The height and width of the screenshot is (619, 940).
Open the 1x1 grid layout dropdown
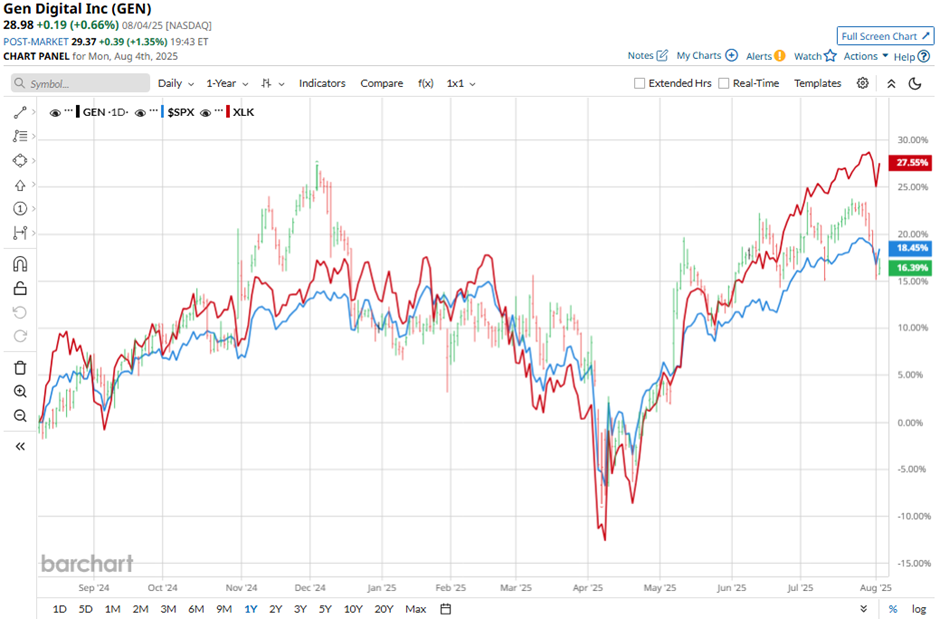[x=461, y=83]
